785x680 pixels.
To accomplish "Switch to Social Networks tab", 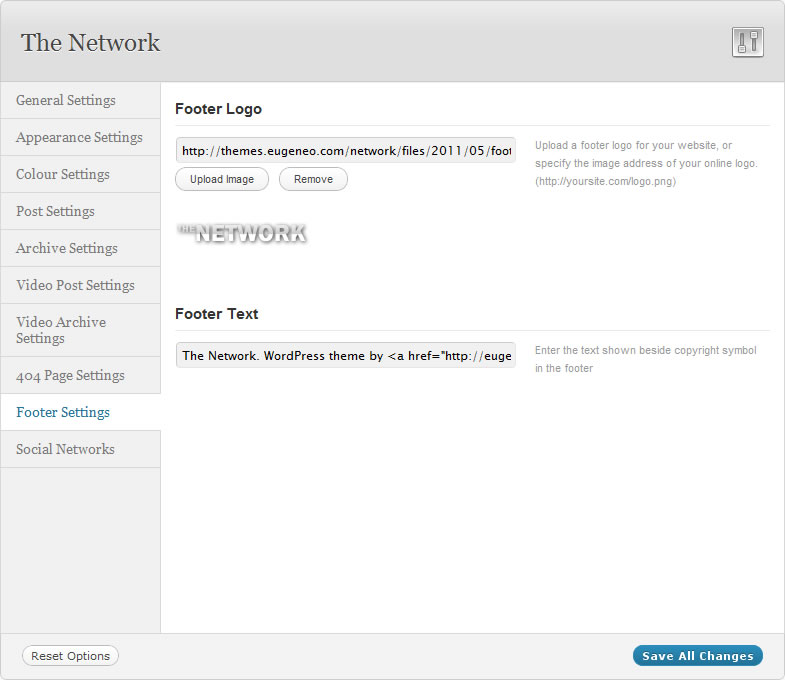I will (65, 449).
